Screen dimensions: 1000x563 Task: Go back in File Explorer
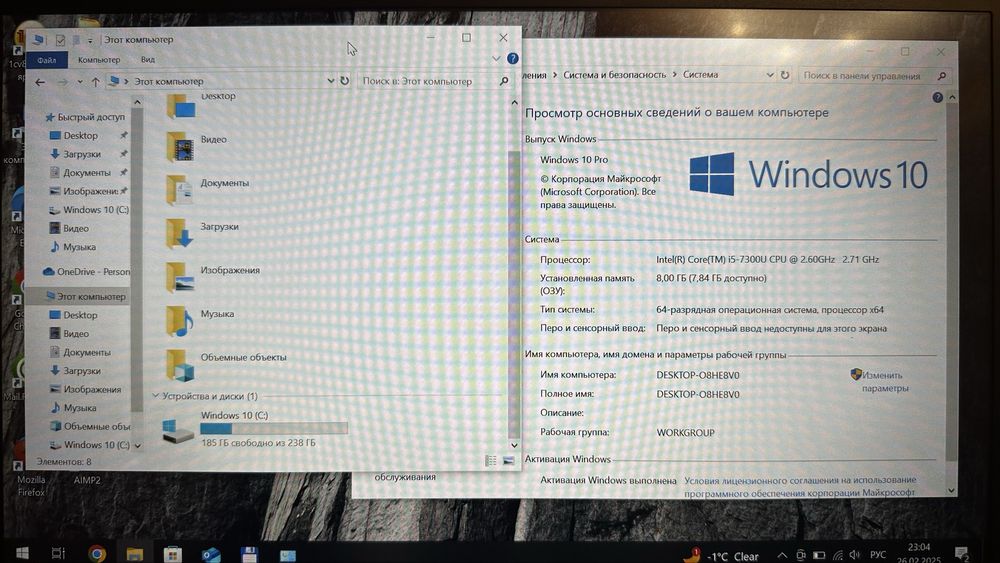(x=40, y=82)
